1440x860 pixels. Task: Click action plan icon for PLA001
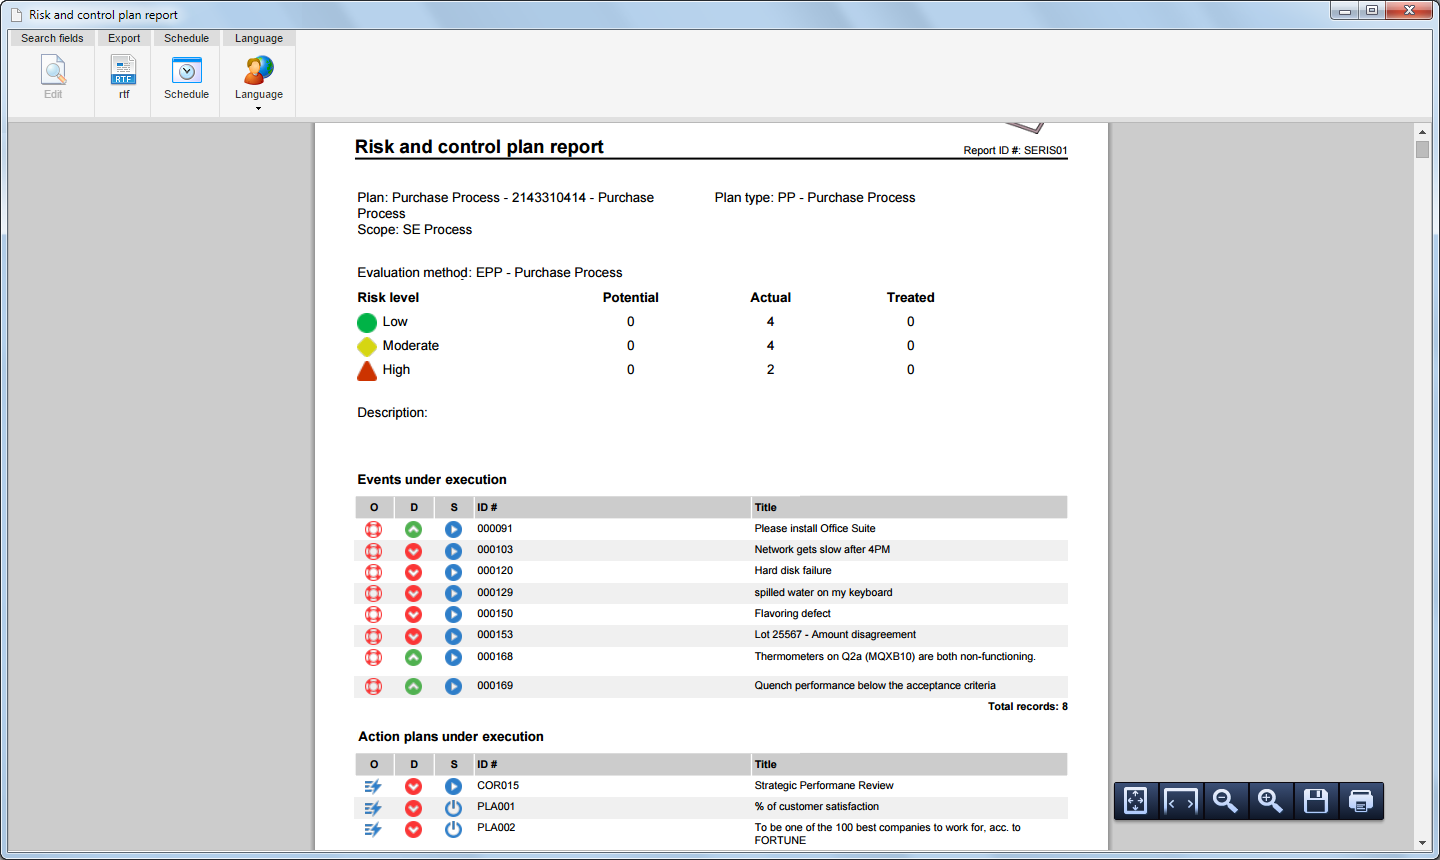coord(374,808)
